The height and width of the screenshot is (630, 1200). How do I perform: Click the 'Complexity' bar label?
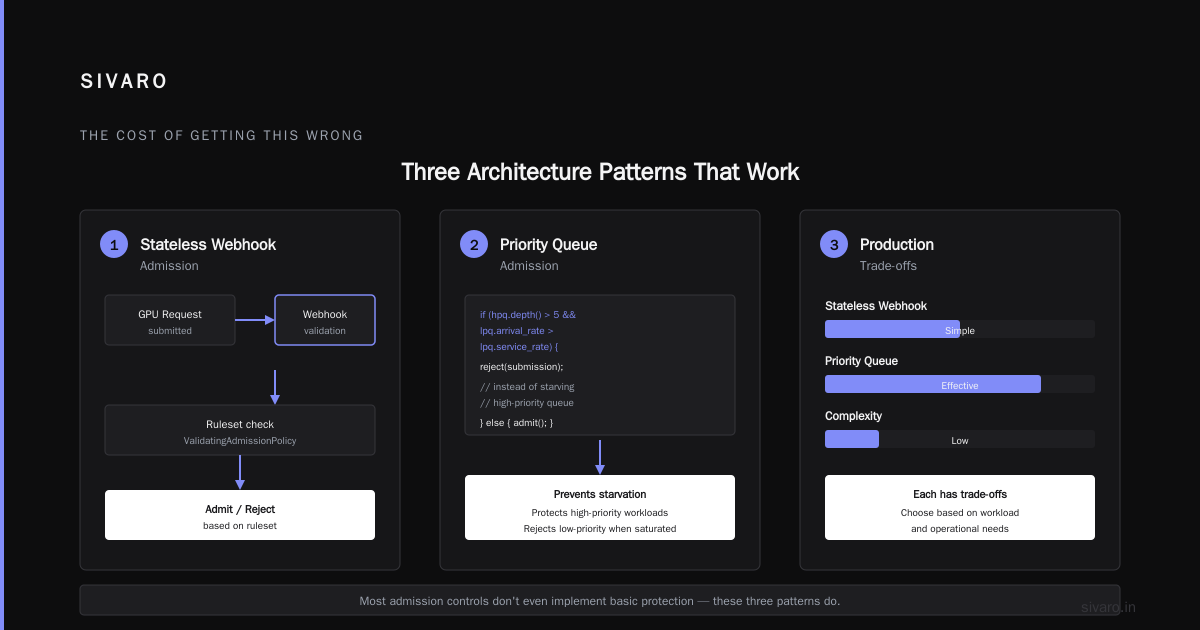pyautogui.click(x=853, y=416)
